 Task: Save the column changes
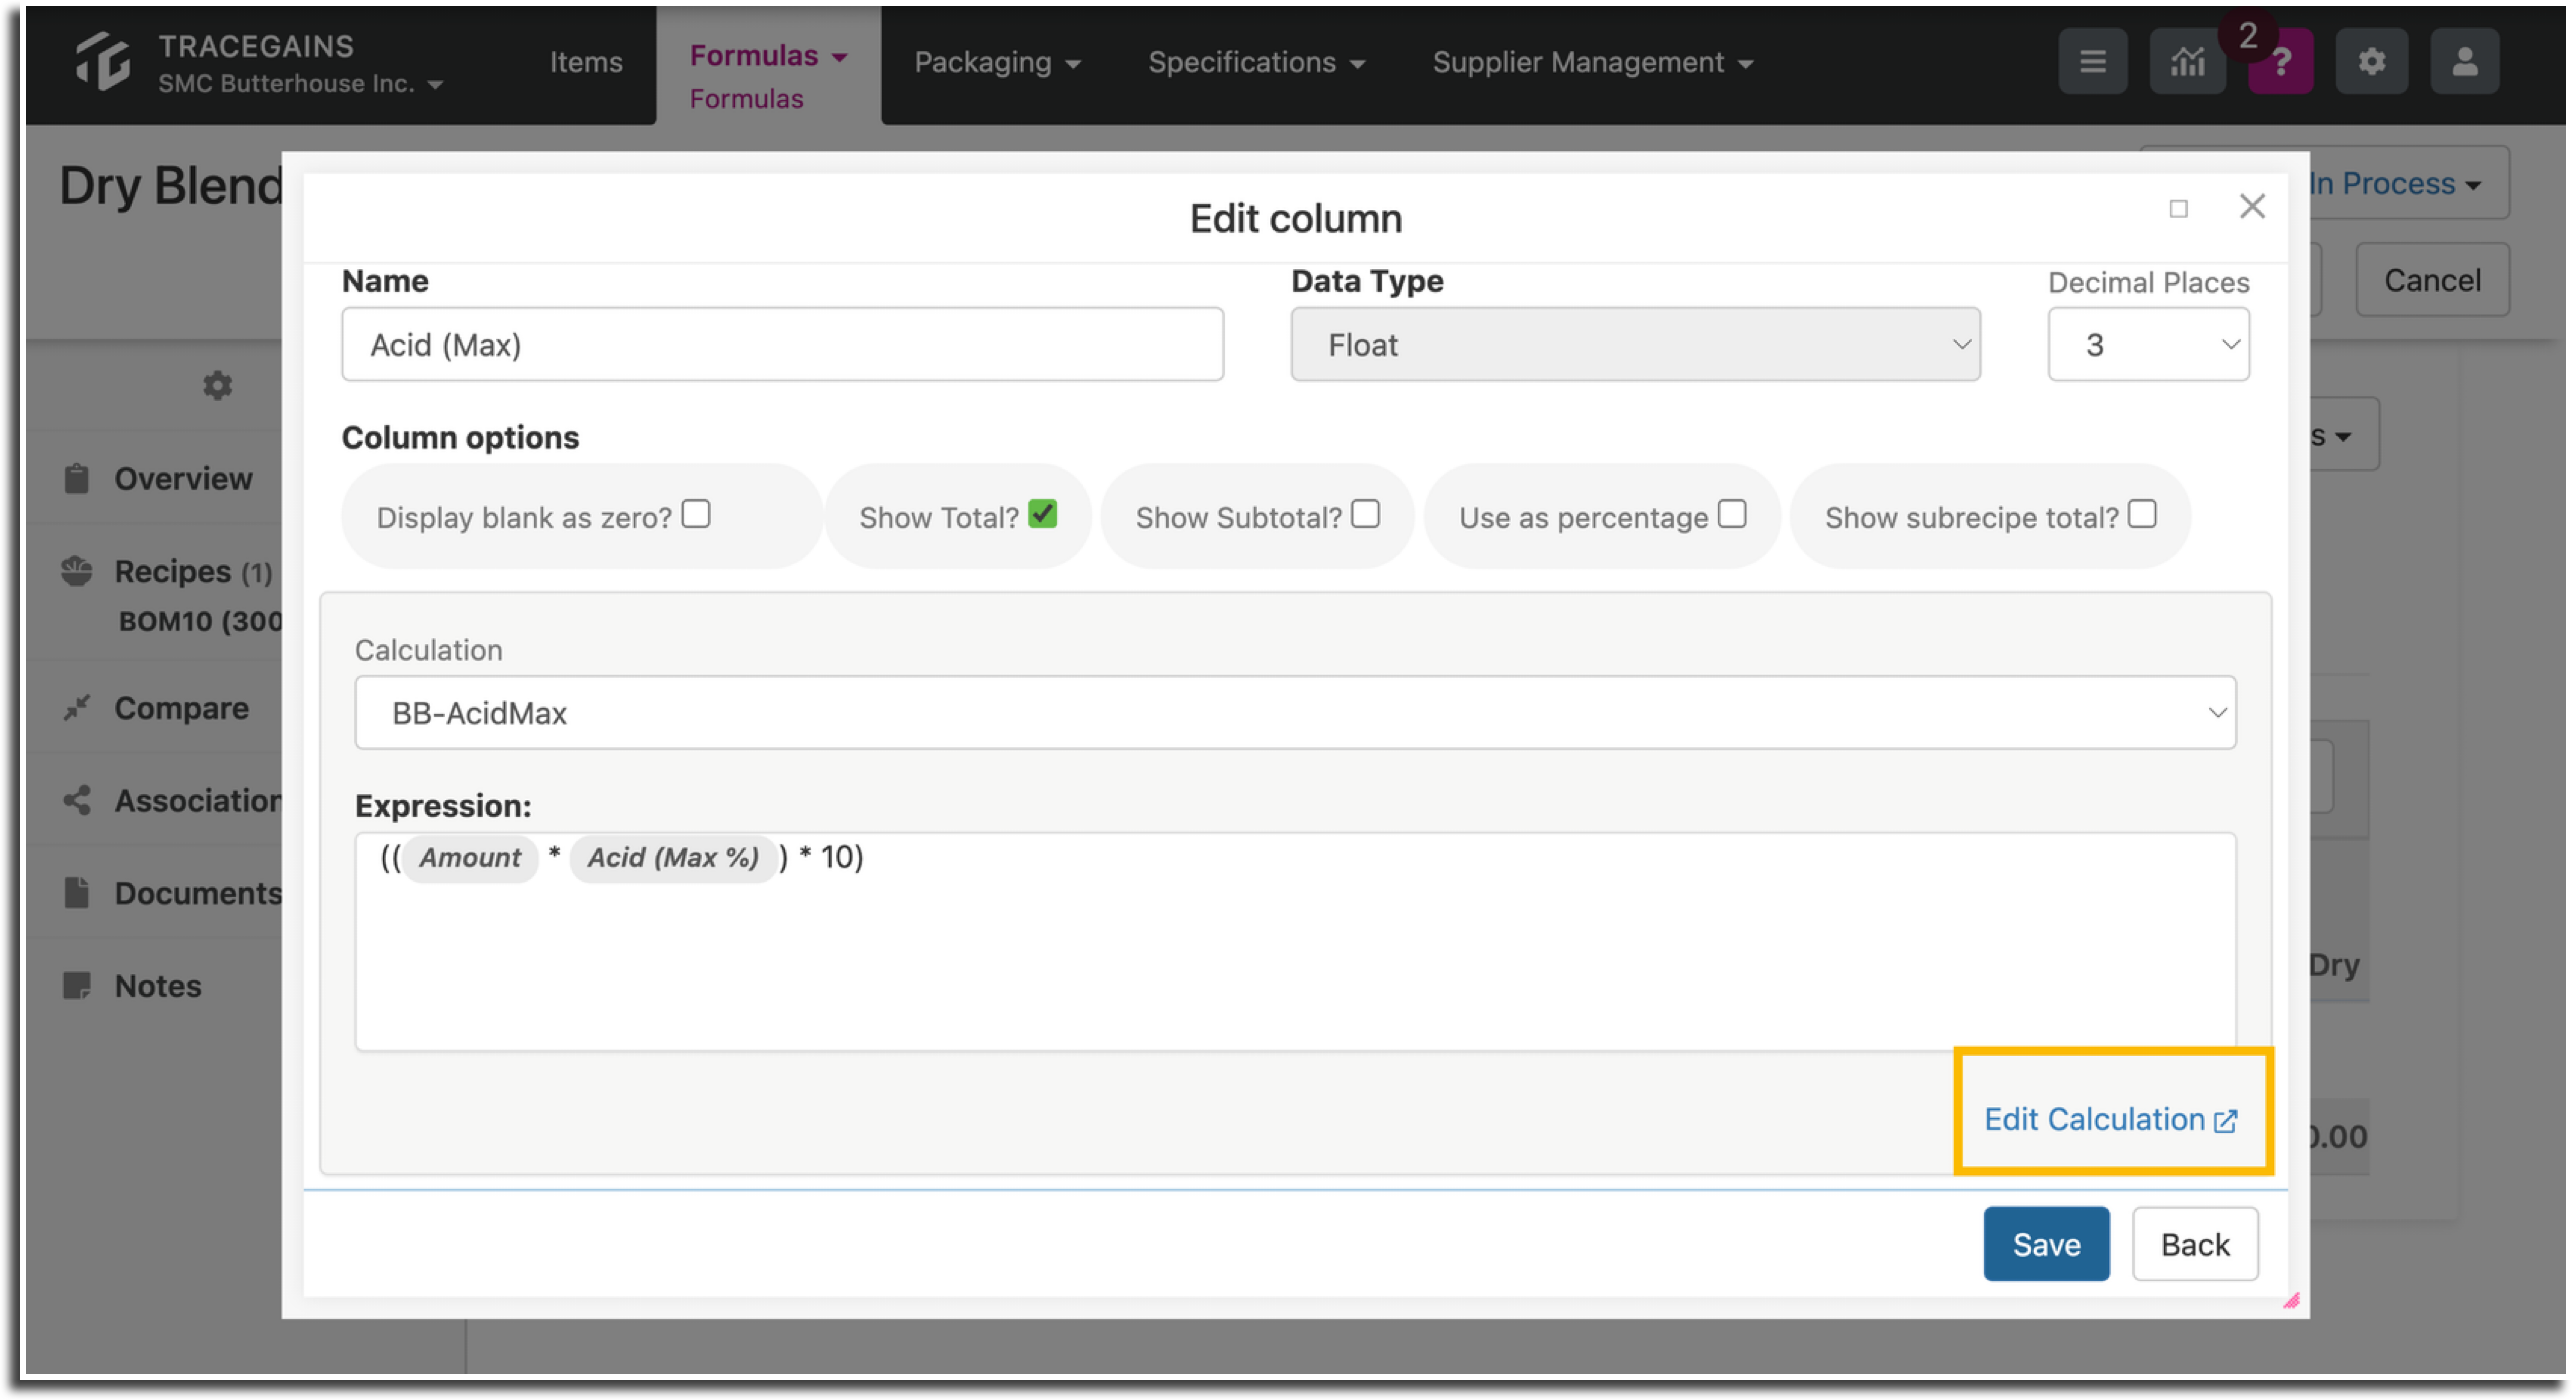point(2046,1244)
